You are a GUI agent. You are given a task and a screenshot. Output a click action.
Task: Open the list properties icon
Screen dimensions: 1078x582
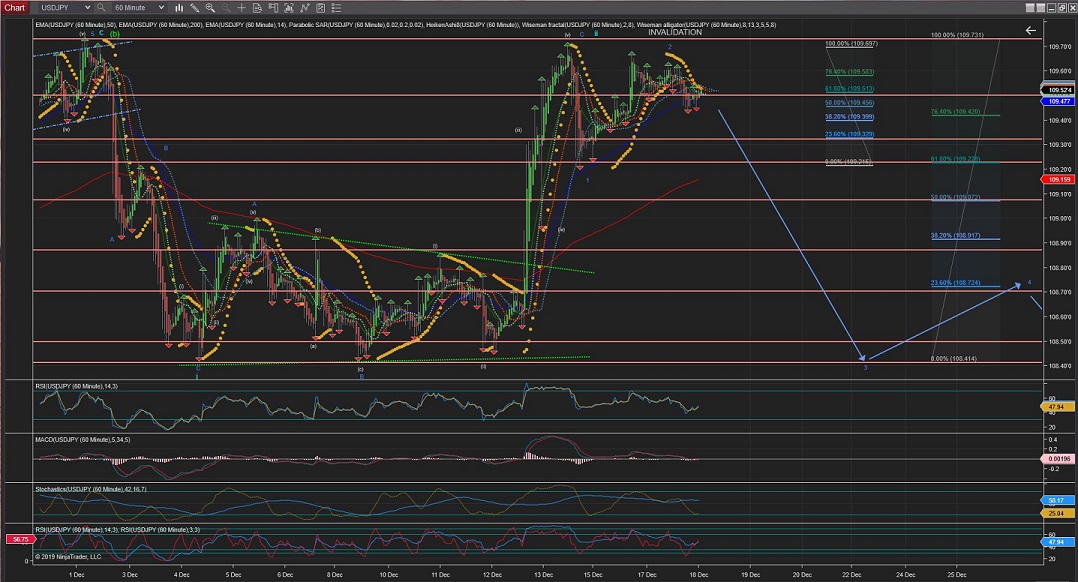[336, 8]
